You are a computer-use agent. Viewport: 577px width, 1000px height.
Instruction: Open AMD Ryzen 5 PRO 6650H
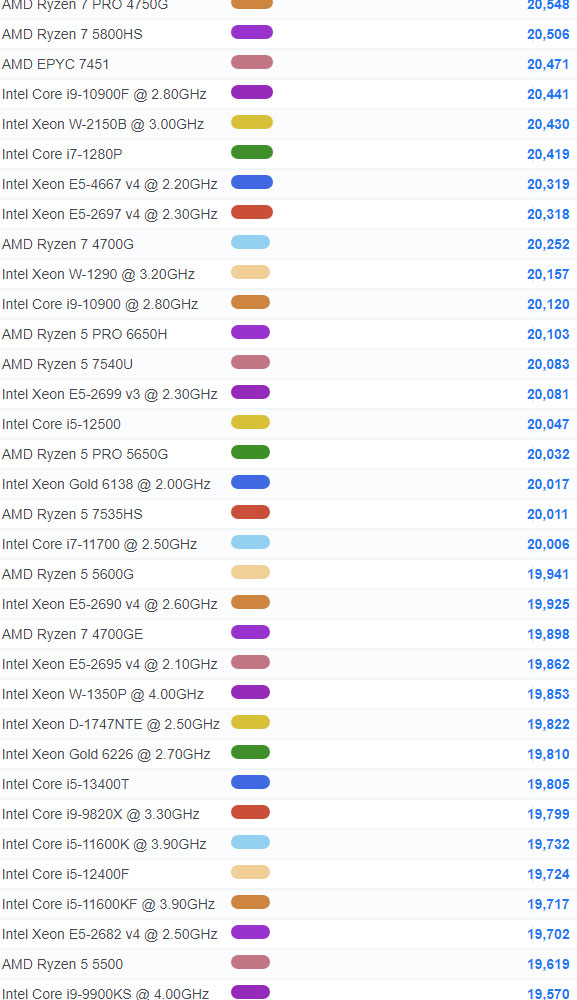point(84,334)
